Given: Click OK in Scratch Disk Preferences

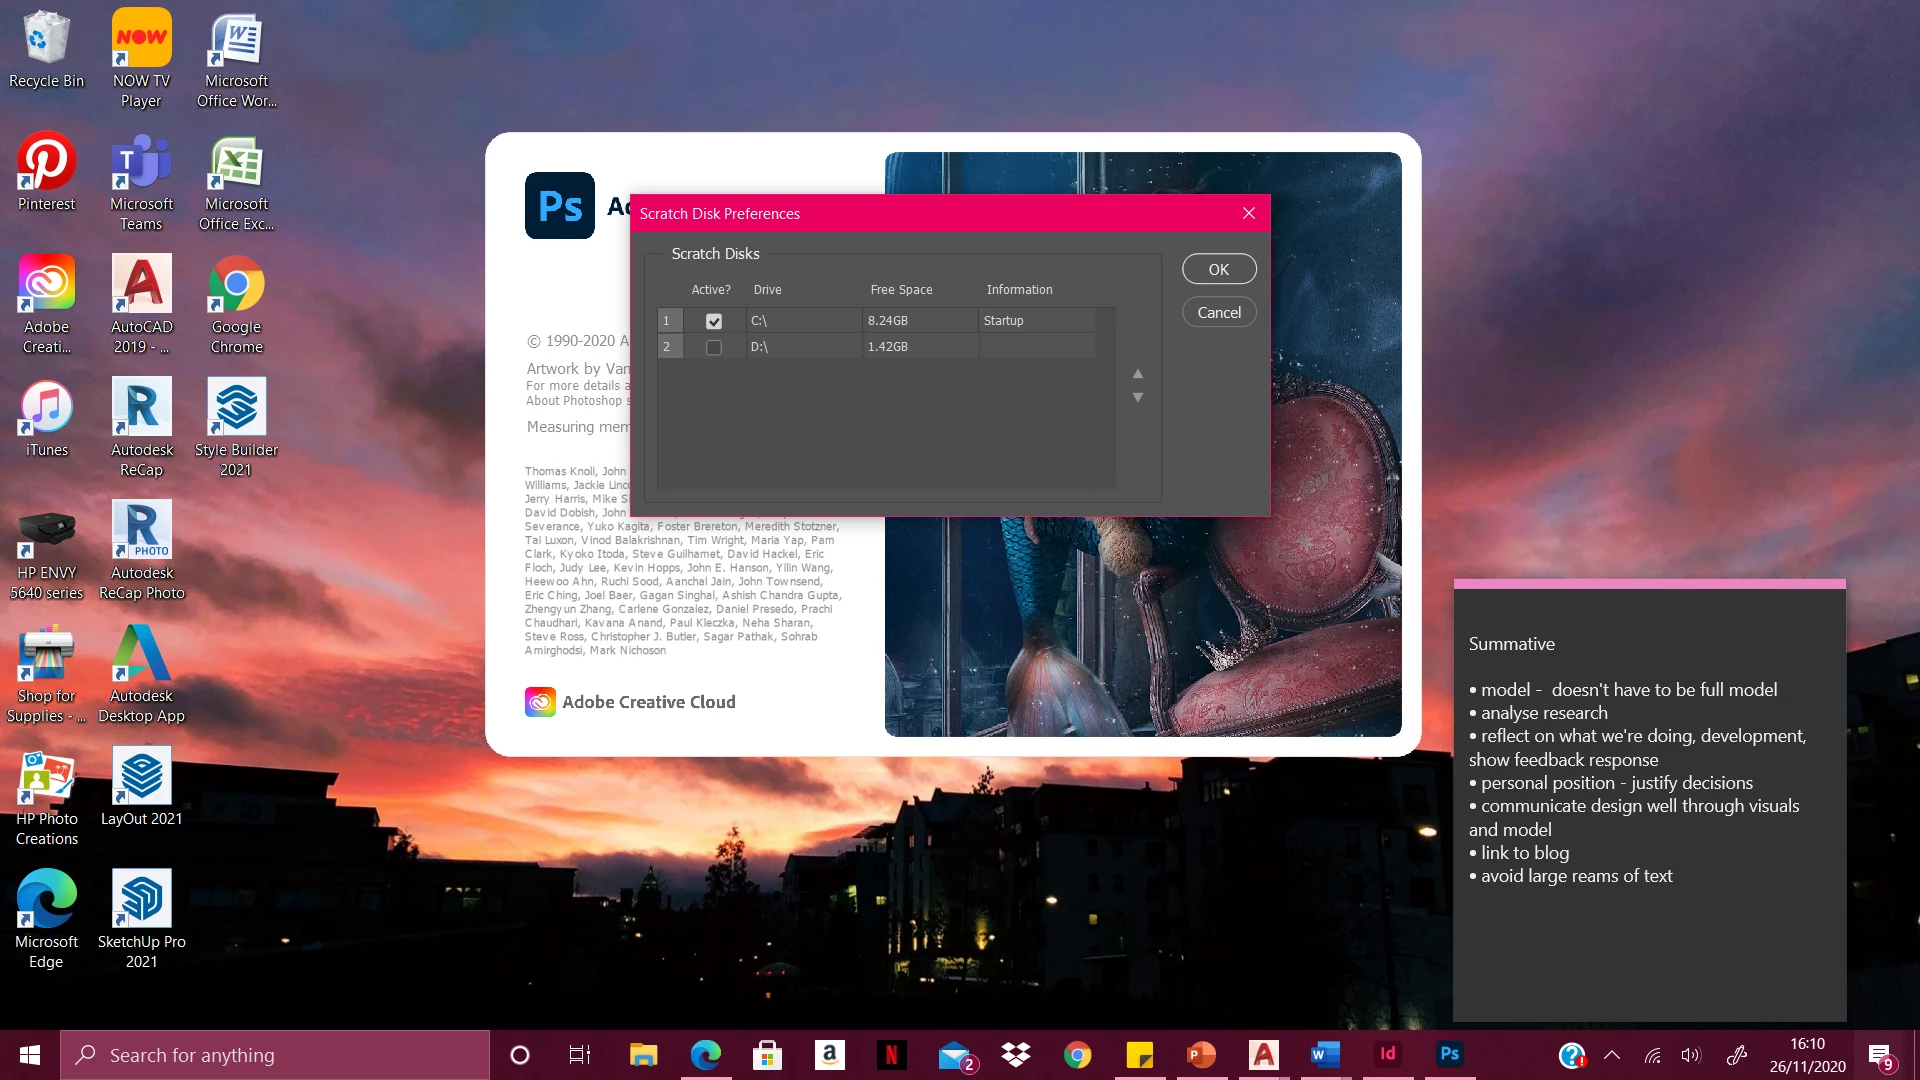Looking at the screenshot, I should 1218,269.
